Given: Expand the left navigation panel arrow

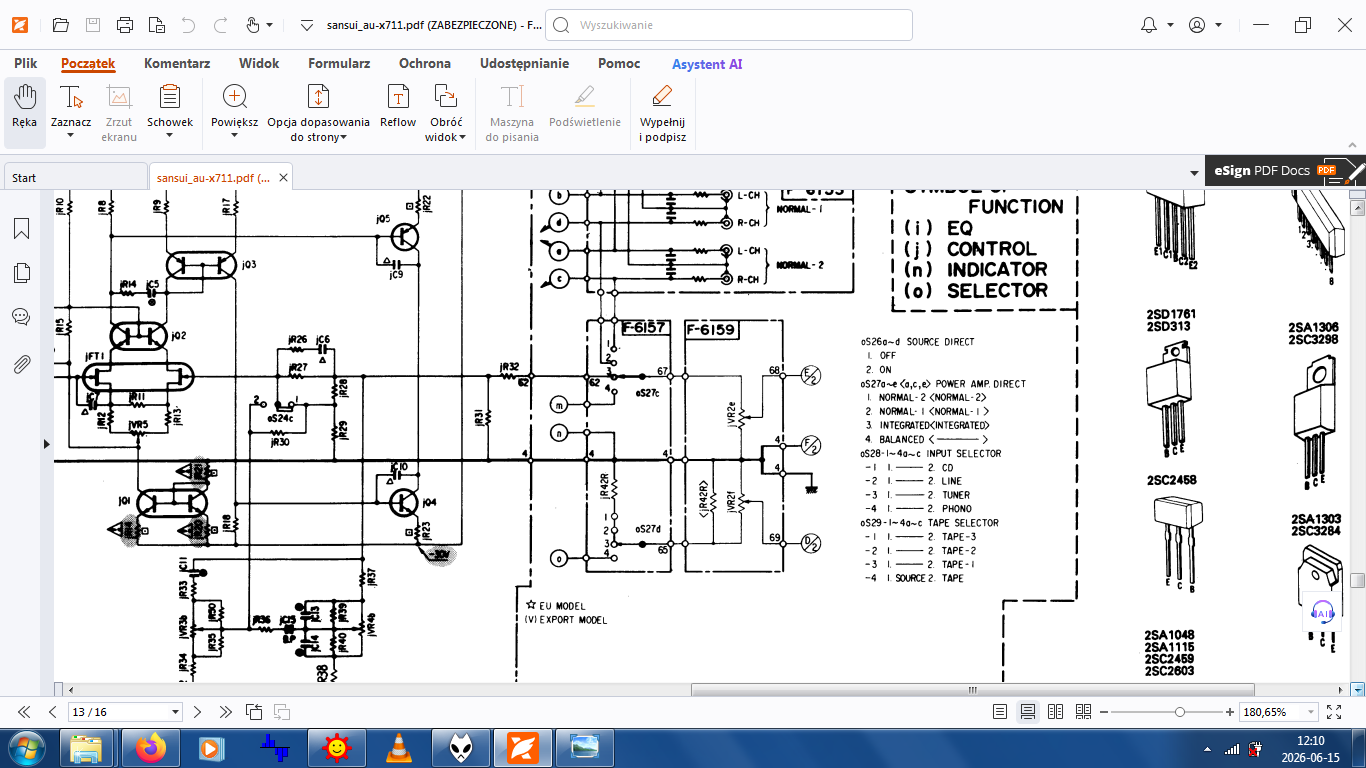Looking at the screenshot, I should pos(46,442).
